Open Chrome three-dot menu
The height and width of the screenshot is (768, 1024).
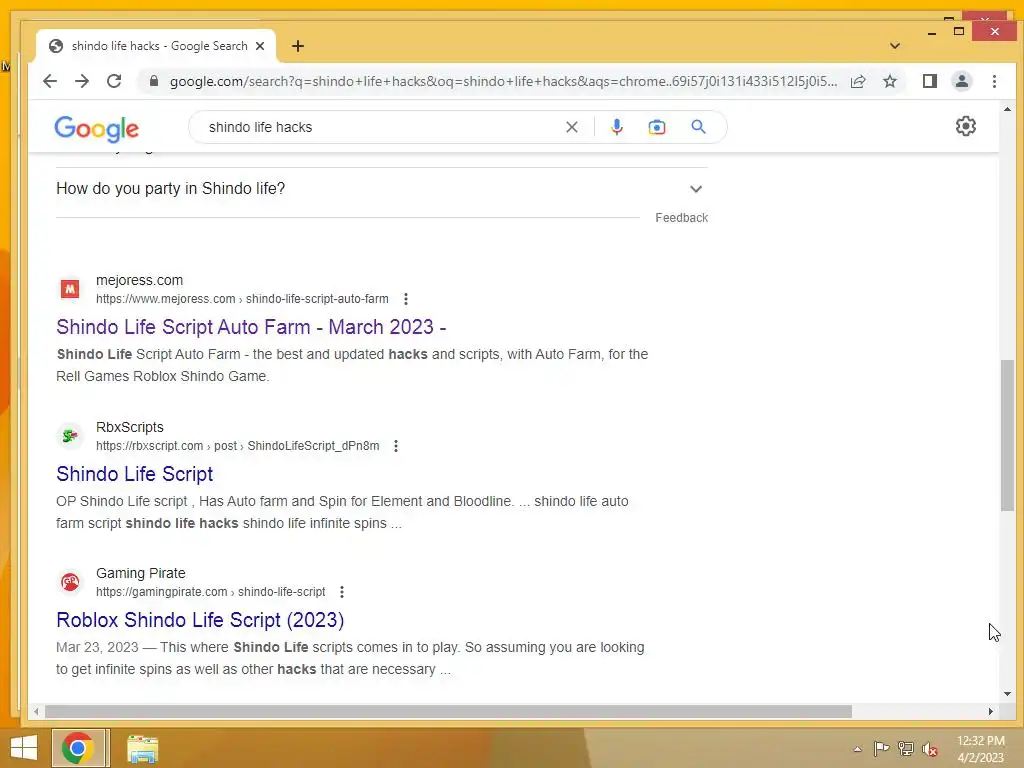994,81
